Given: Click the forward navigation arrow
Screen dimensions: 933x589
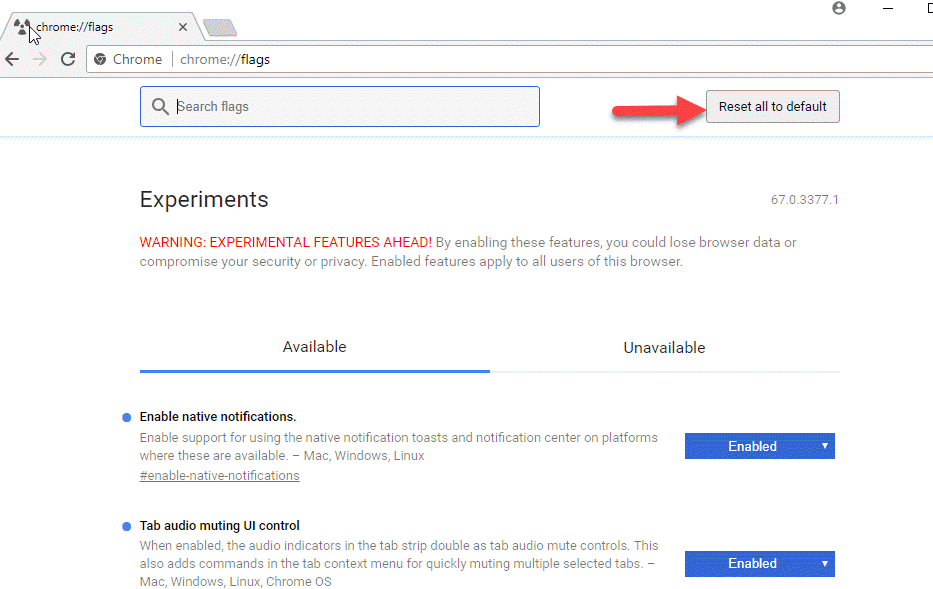Looking at the screenshot, I should [40, 59].
